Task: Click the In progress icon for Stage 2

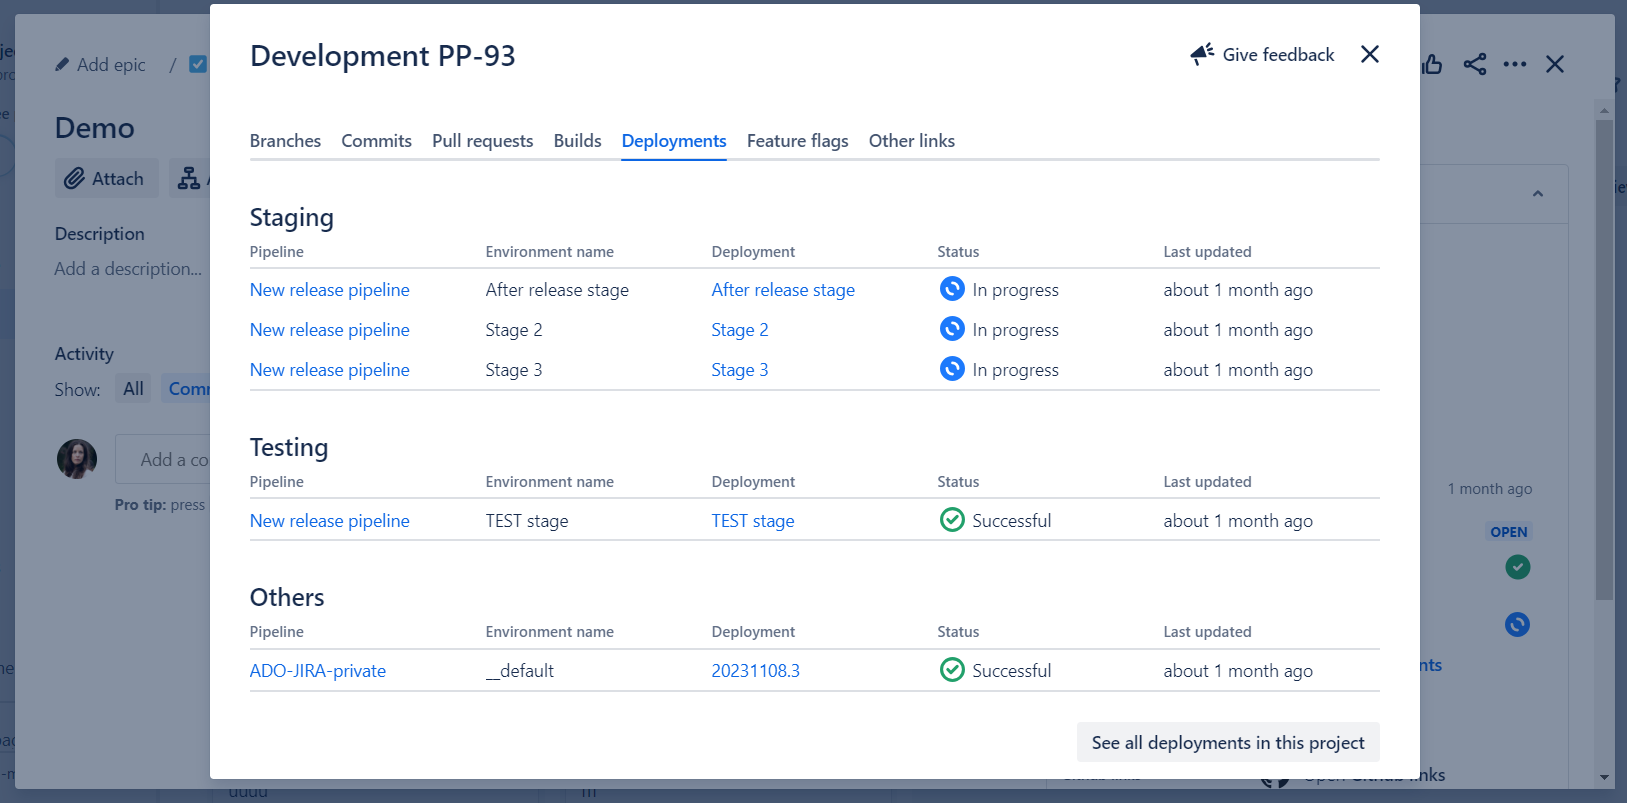Action: [952, 329]
